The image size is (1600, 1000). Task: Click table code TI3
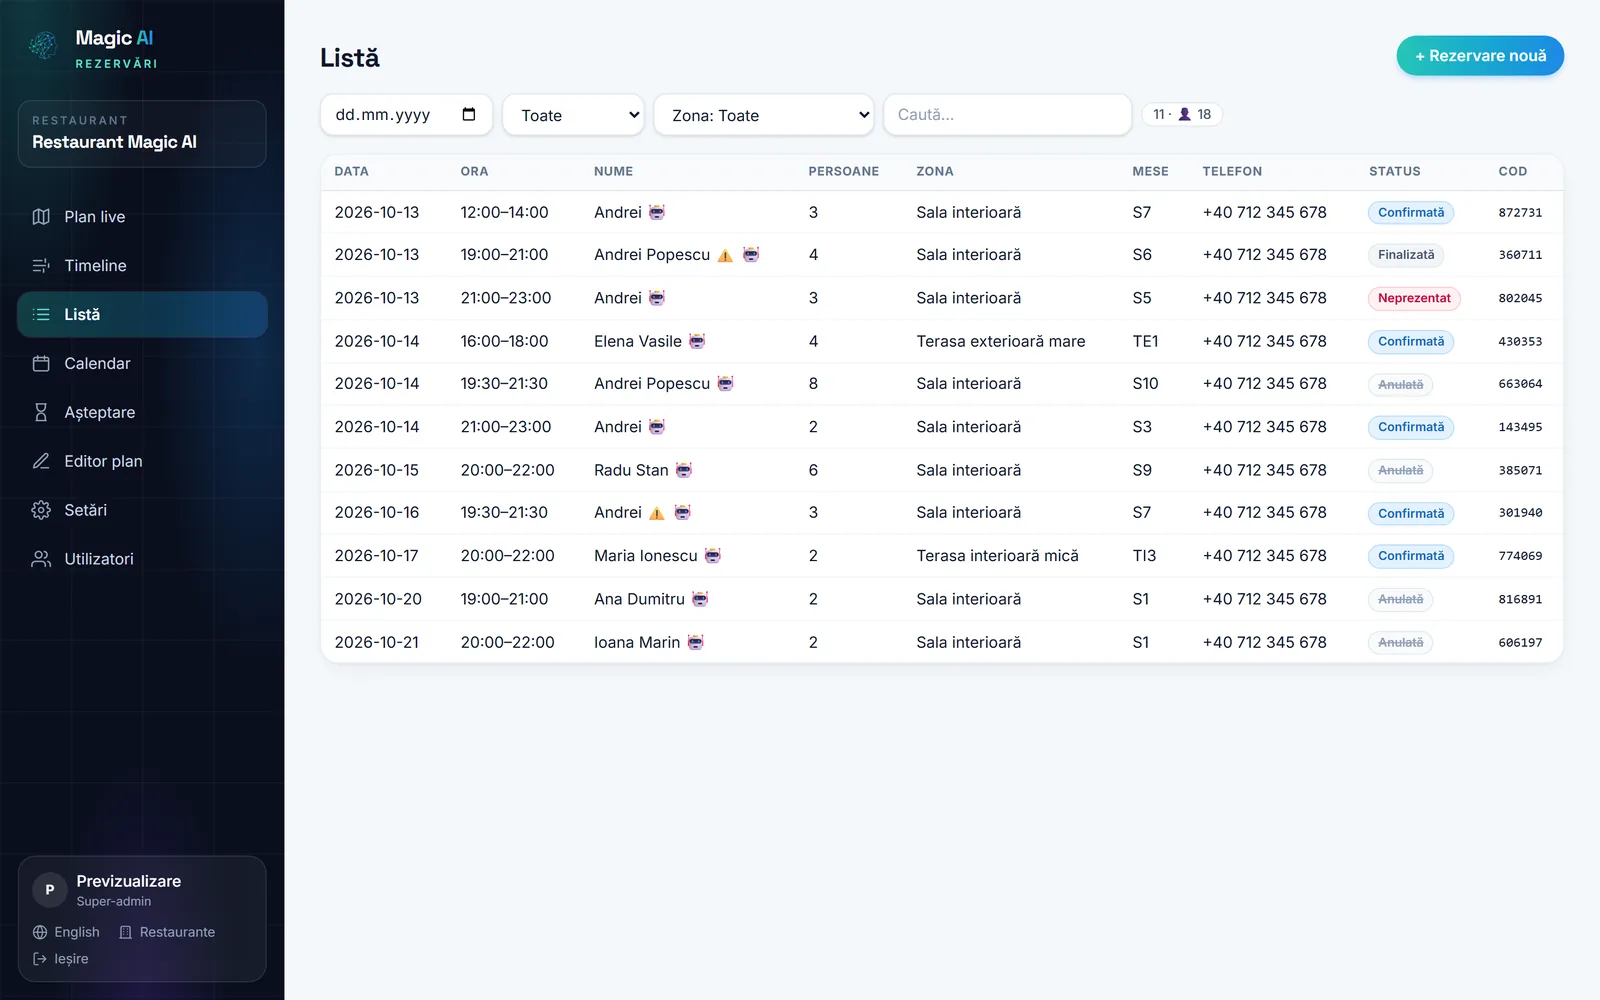coord(1144,556)
